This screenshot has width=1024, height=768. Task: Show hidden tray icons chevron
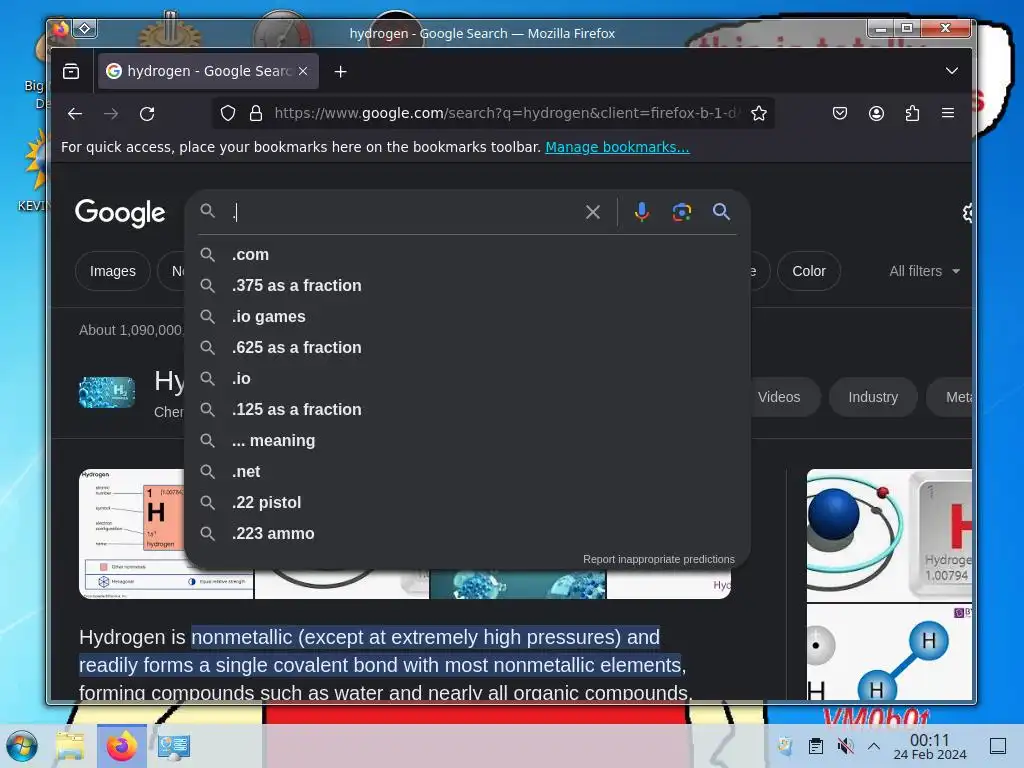pos(874,746)
